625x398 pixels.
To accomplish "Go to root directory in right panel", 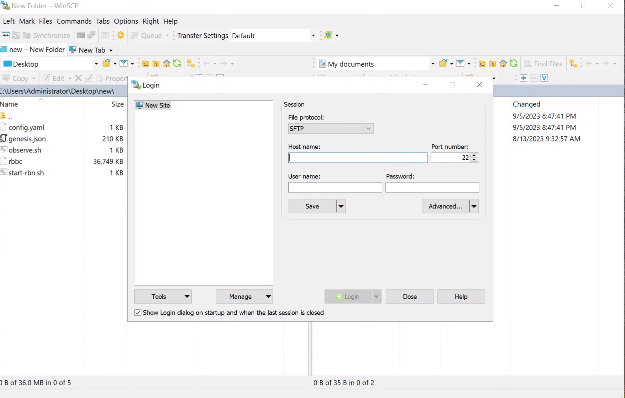I will (492, 64).
